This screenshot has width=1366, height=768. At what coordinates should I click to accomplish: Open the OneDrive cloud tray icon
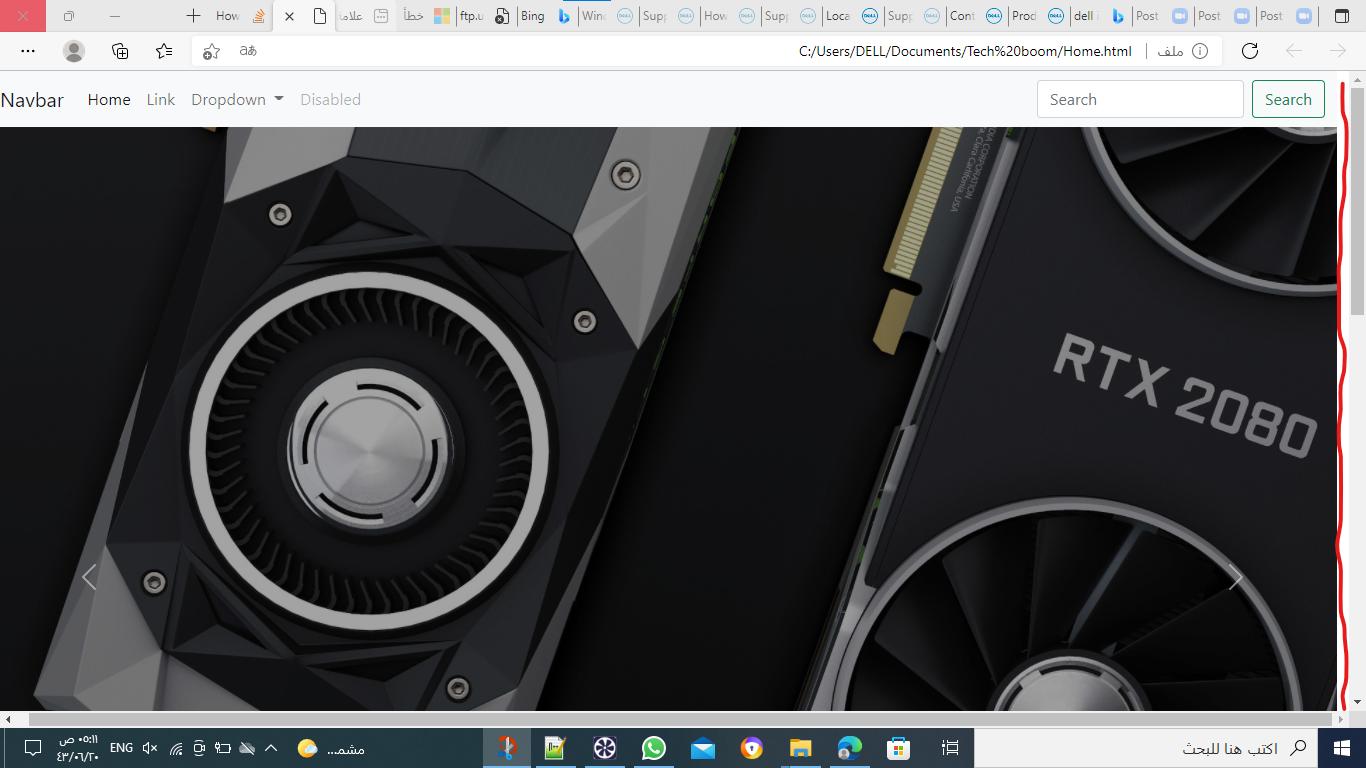tap(247, 748)
